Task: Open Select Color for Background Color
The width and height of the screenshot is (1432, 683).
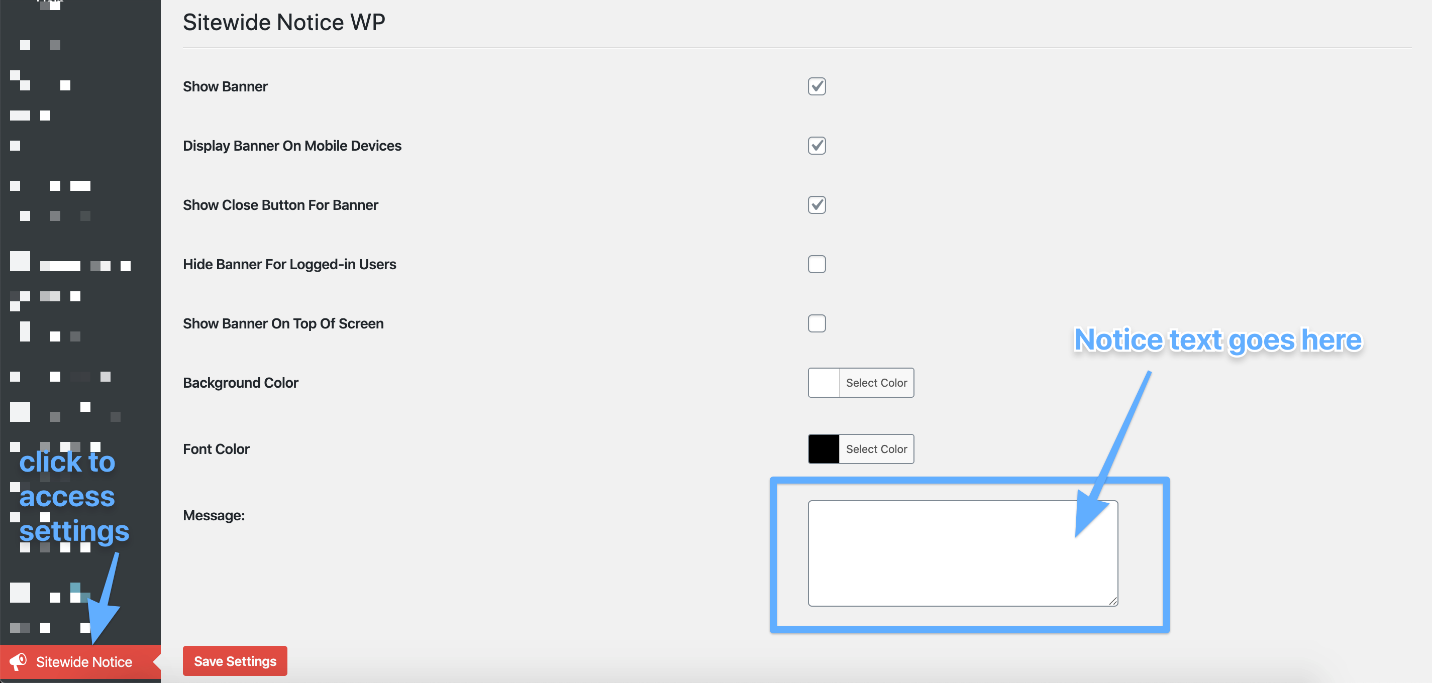Action: [876, 383]
